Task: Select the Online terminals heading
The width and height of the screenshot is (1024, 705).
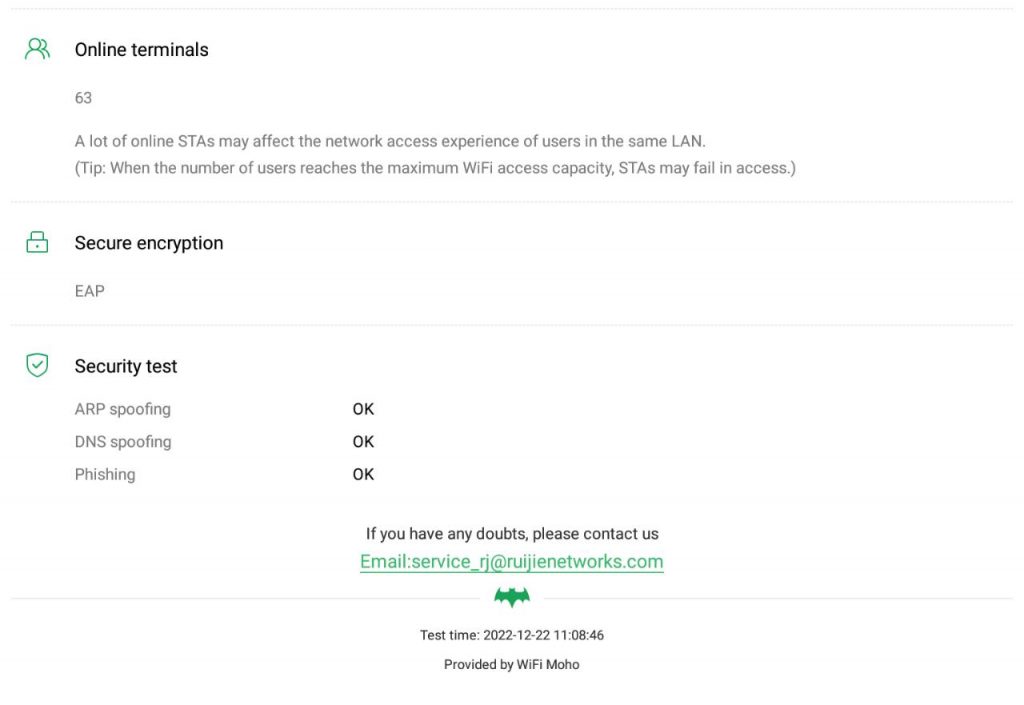Action: pos(142,50)
